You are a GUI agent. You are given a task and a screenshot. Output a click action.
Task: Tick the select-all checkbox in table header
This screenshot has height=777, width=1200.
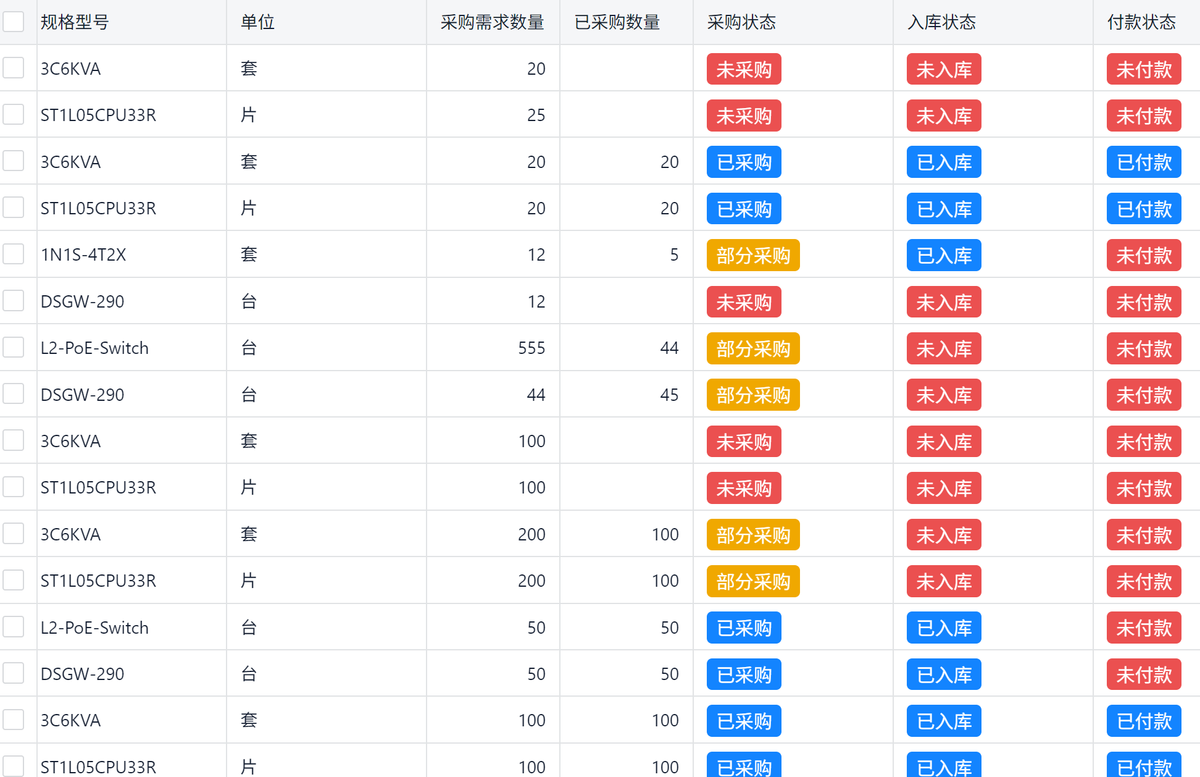click(x=13, y=22)
